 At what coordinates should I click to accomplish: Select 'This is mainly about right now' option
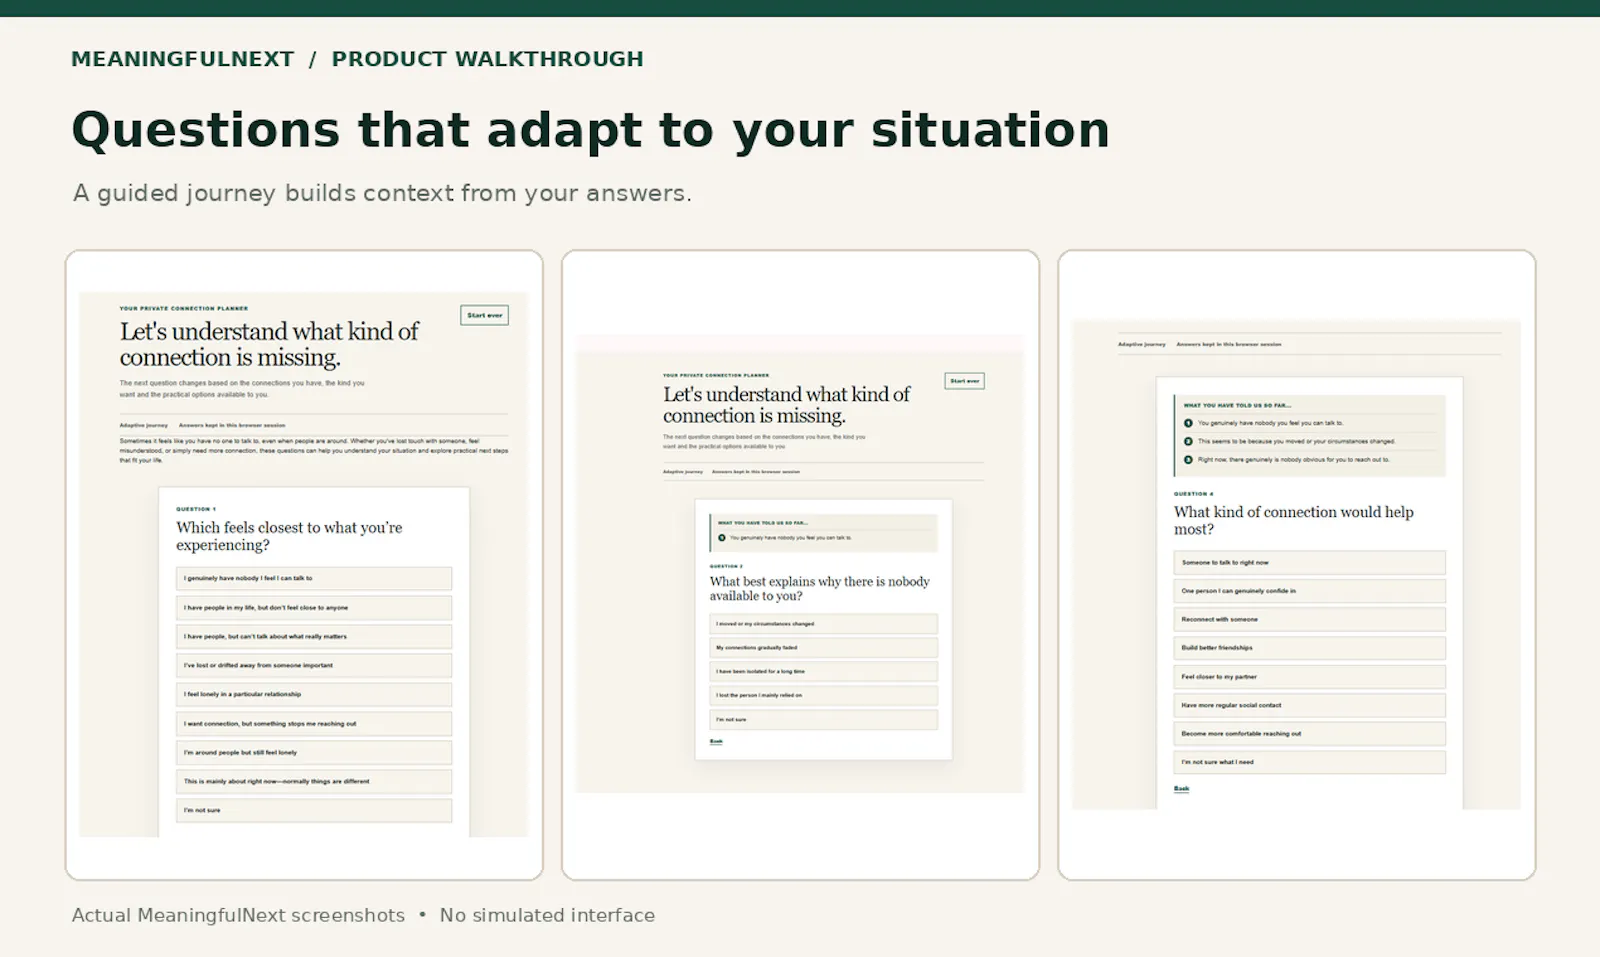(314, 781)
